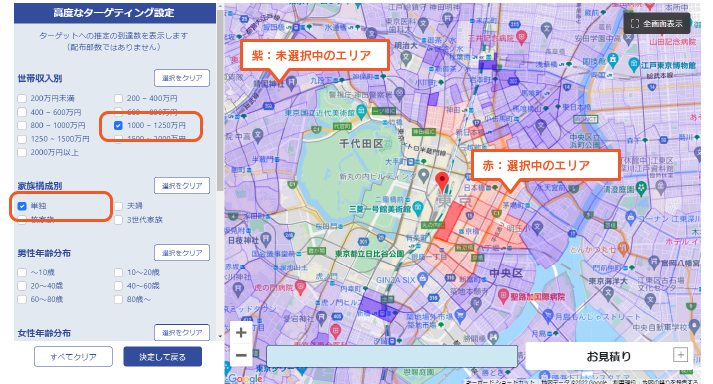Tick the 3世代家族 checkbox
This screenshot has height=384, width=713.
(118, 220)
